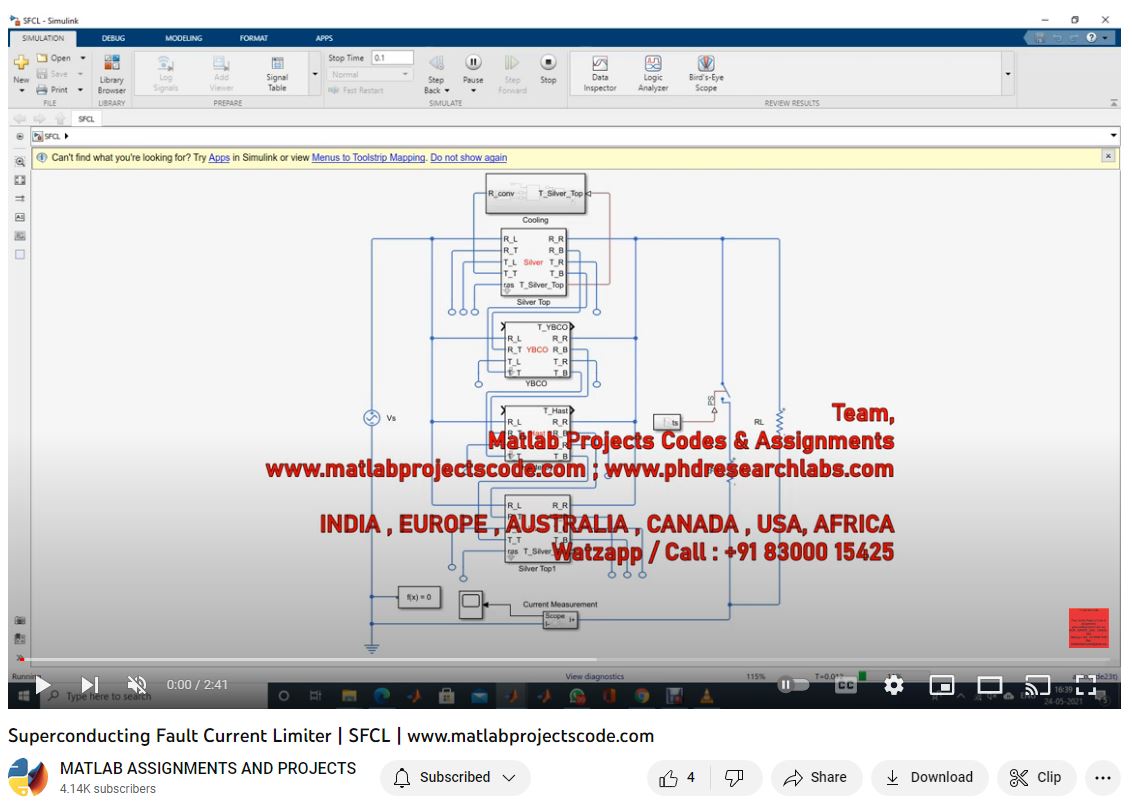The height and width of the screenshot is (812, 1133).
Task: Play the YouTube video
Action: [x=43, y=685]
